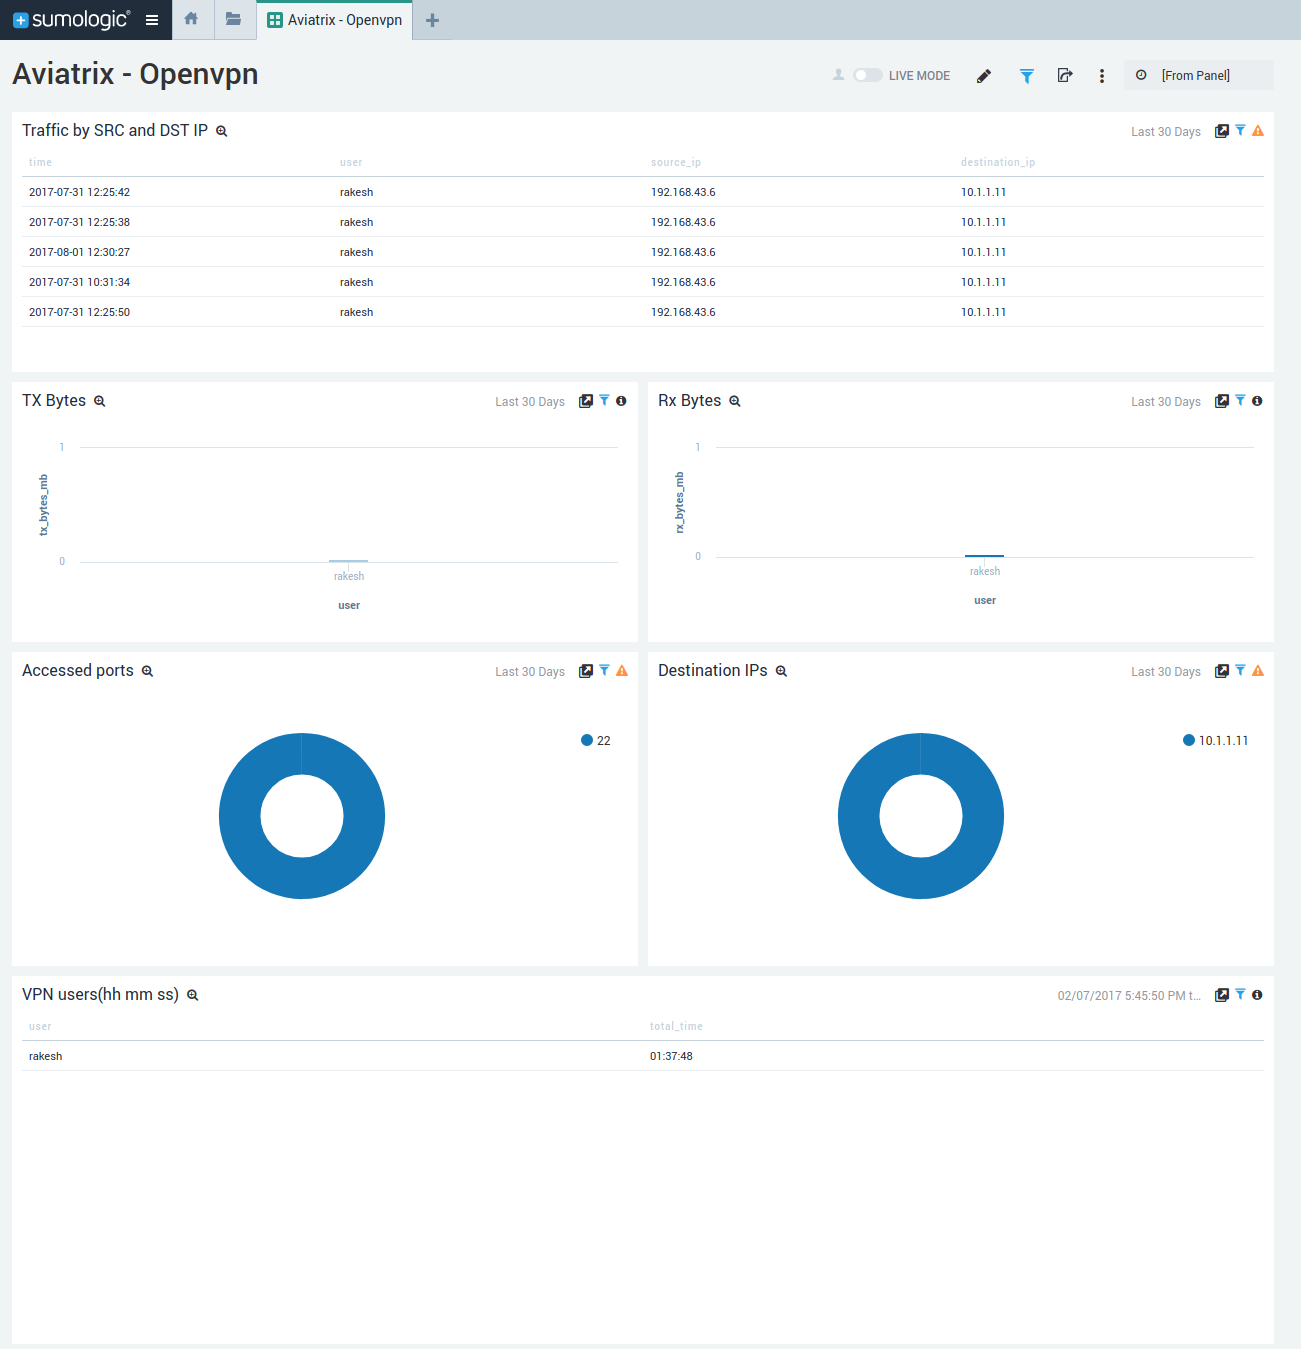This screenshot has width=1301, height=1349.
Task: Filter the Destination IPs panel
Action: (1240, 670)
